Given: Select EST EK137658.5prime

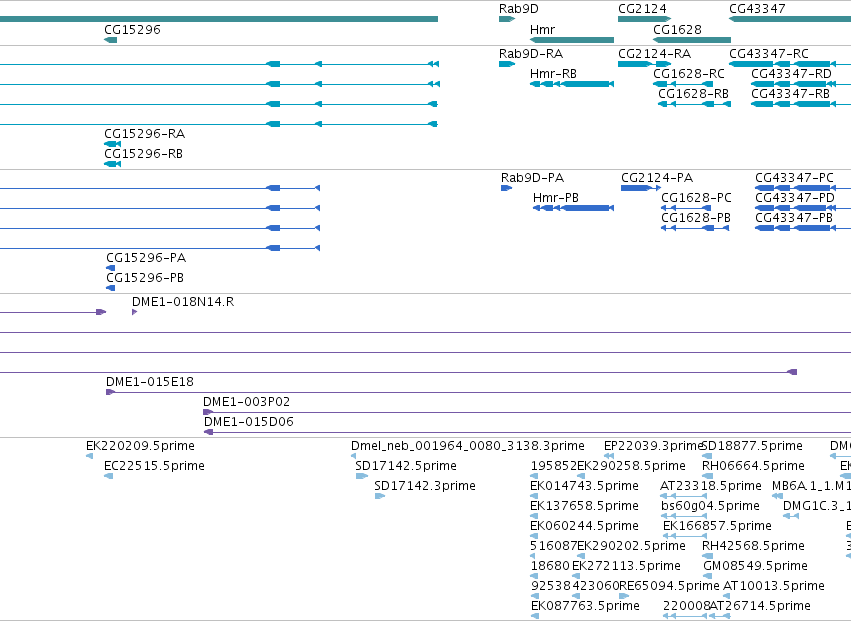Looking at the screenshot, I should tap(584, 506).
